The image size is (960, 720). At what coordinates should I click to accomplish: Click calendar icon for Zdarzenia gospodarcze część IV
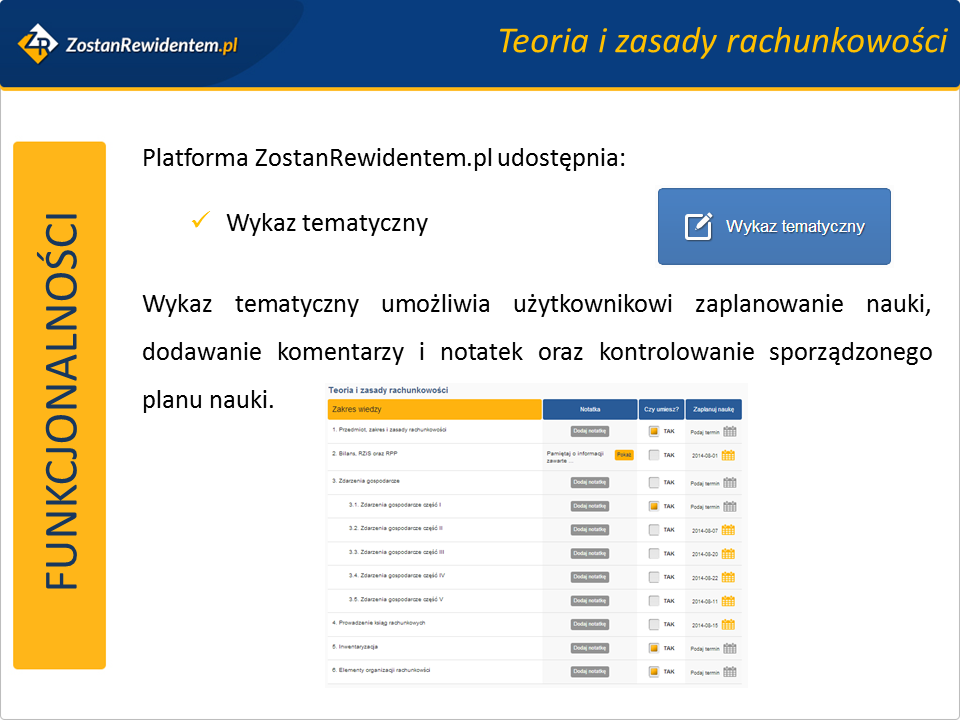click(729, 577)
